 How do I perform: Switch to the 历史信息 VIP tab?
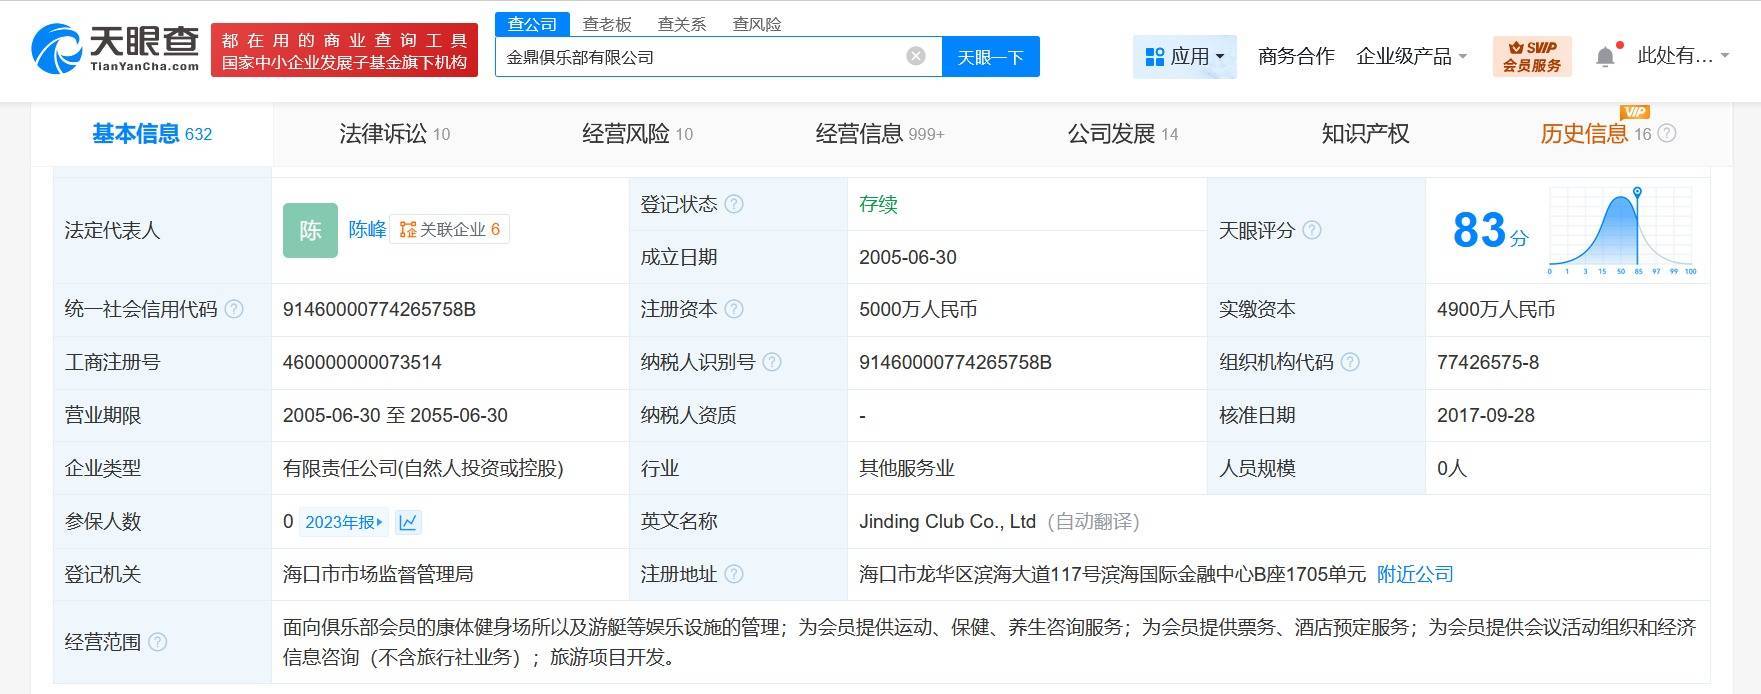coord(1595,134)
